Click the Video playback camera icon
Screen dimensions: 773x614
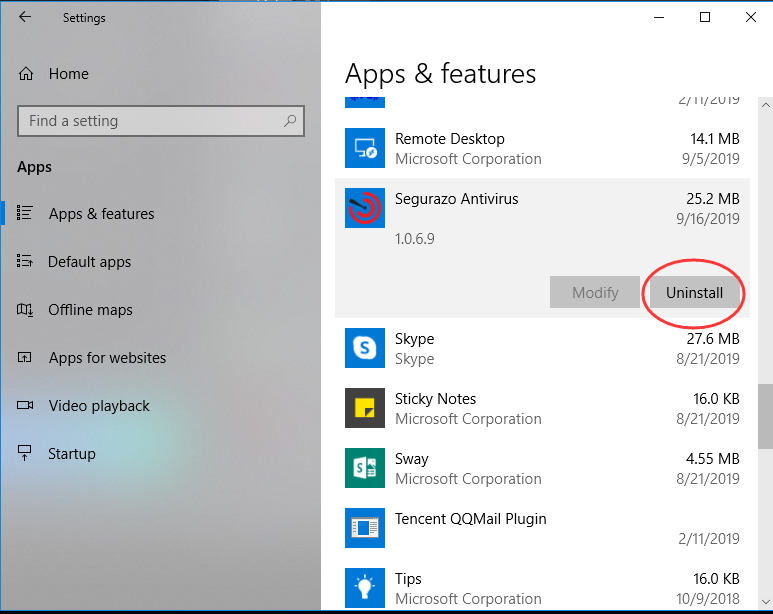click(x=25, y=405)
